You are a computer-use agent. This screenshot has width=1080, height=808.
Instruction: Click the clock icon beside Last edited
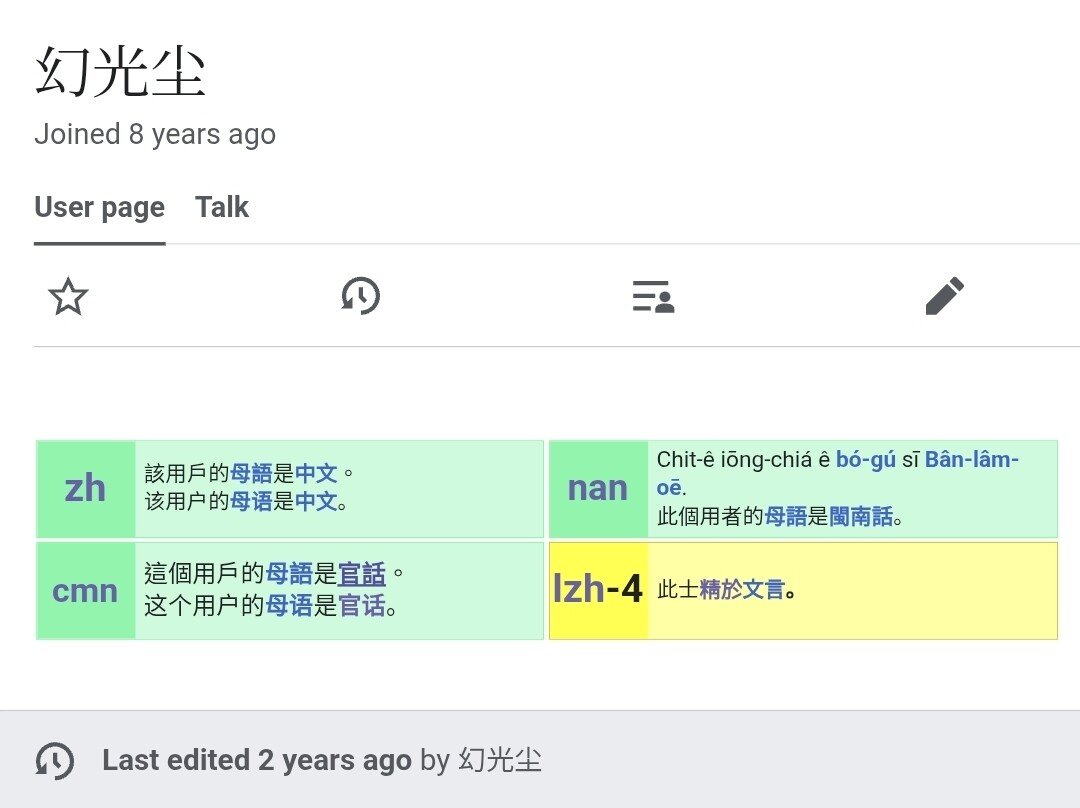(x=54, y=760)
